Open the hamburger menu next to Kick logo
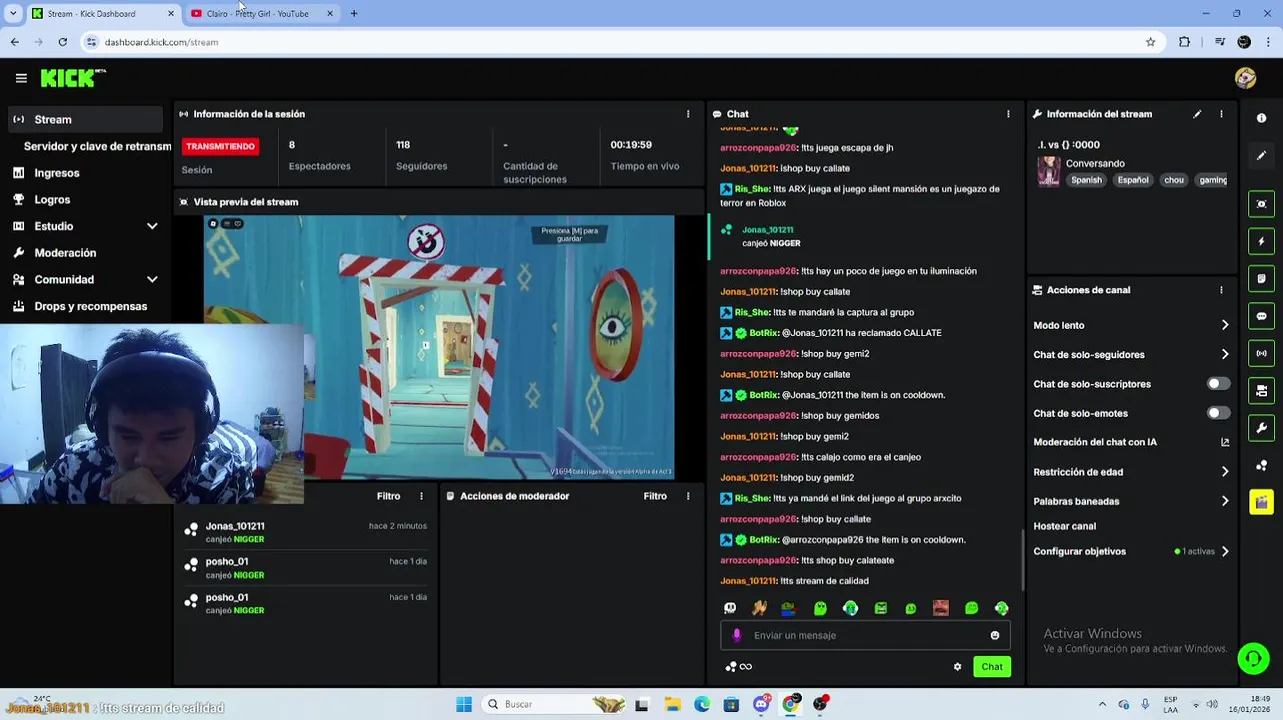Viewport: 1283px width, 720px height. tap(21, 78)
